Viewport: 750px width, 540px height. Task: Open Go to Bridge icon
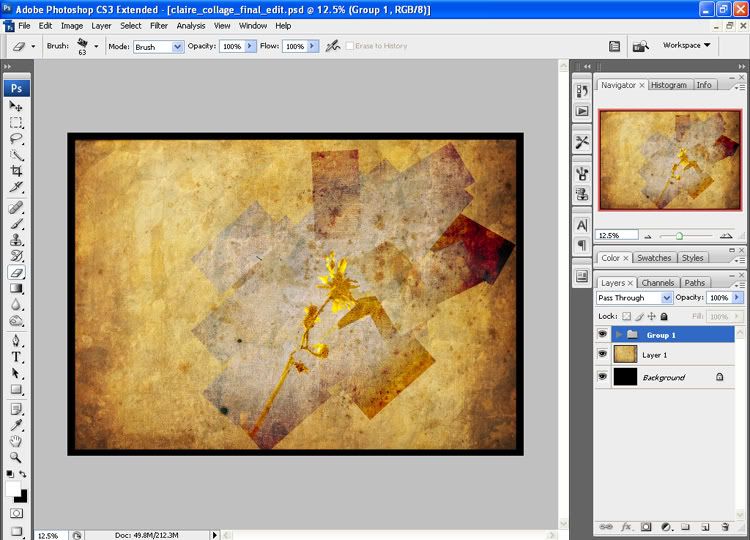(640, 46)
